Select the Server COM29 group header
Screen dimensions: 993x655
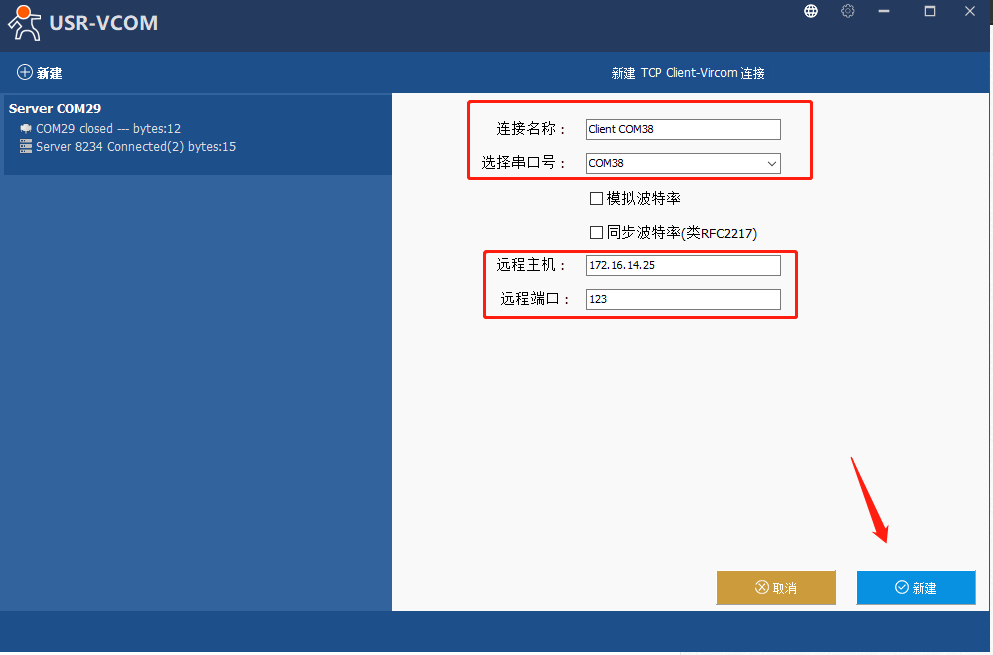pos(55,108)
